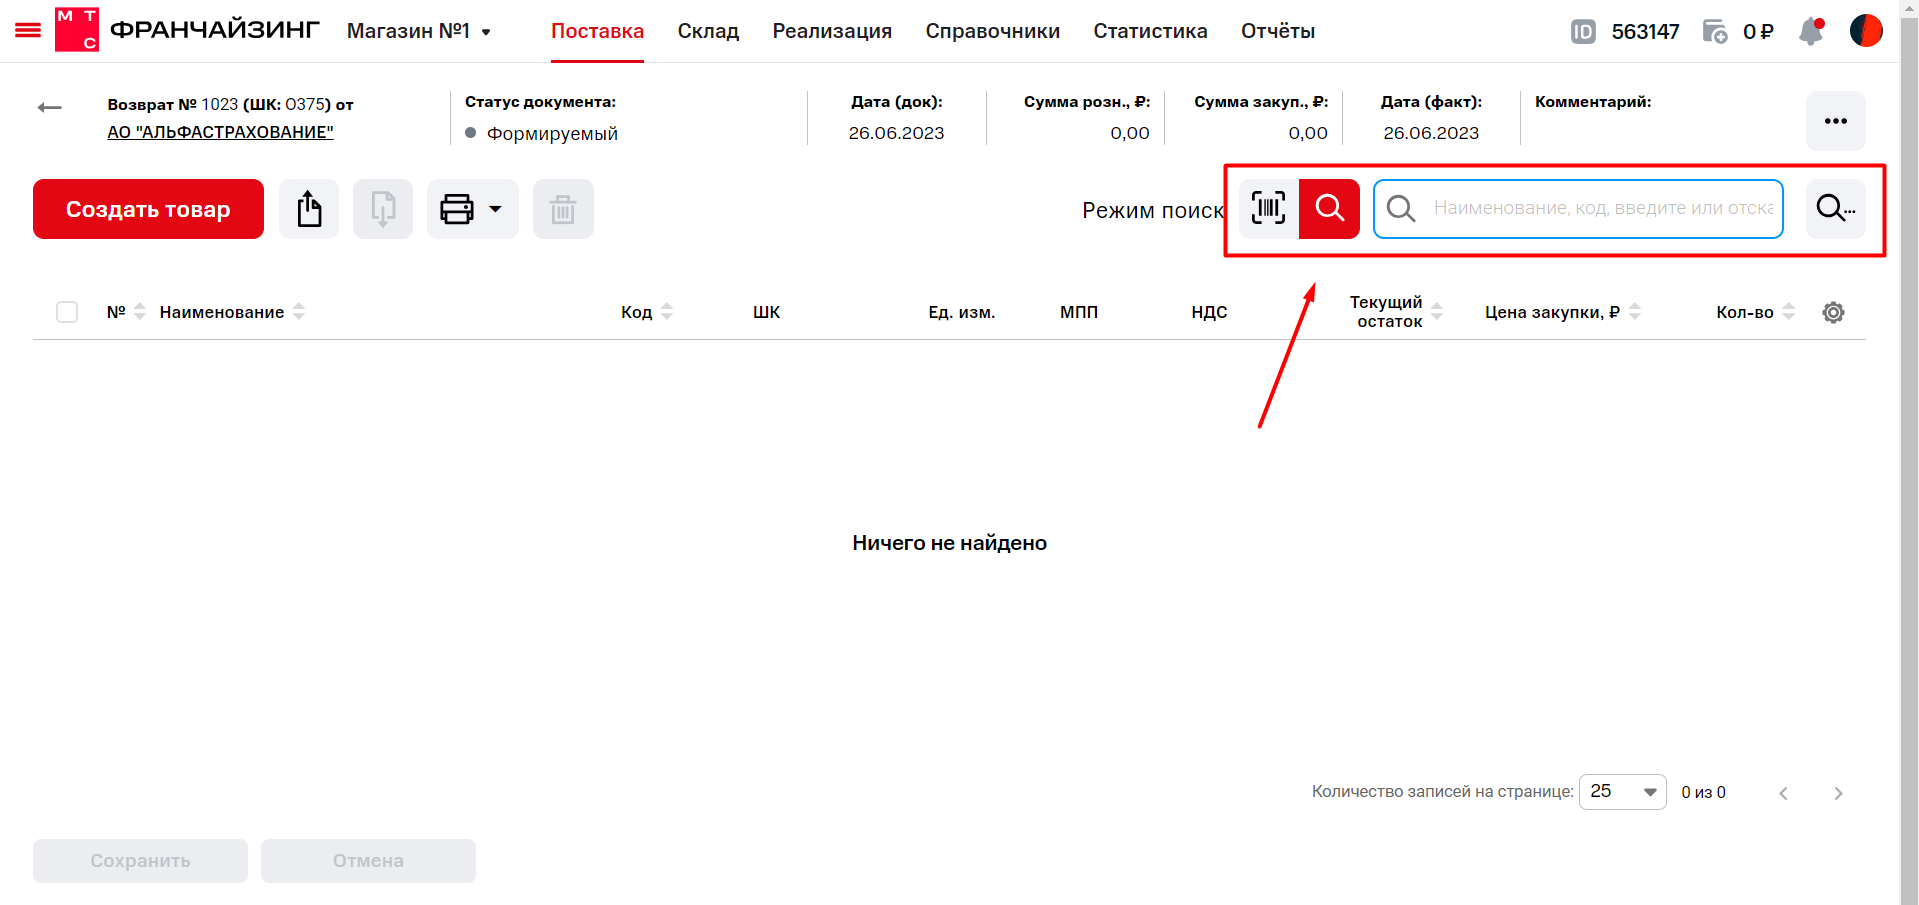Open the notifications bell

pyautogui.click(x=1811, y=31)
